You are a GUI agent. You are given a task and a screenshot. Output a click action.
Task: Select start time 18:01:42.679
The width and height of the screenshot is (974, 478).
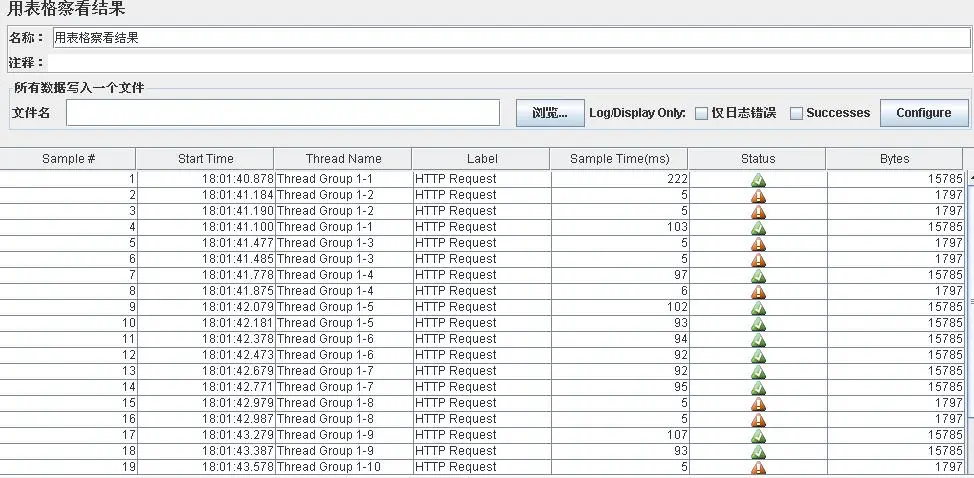(x=206, y=371)
